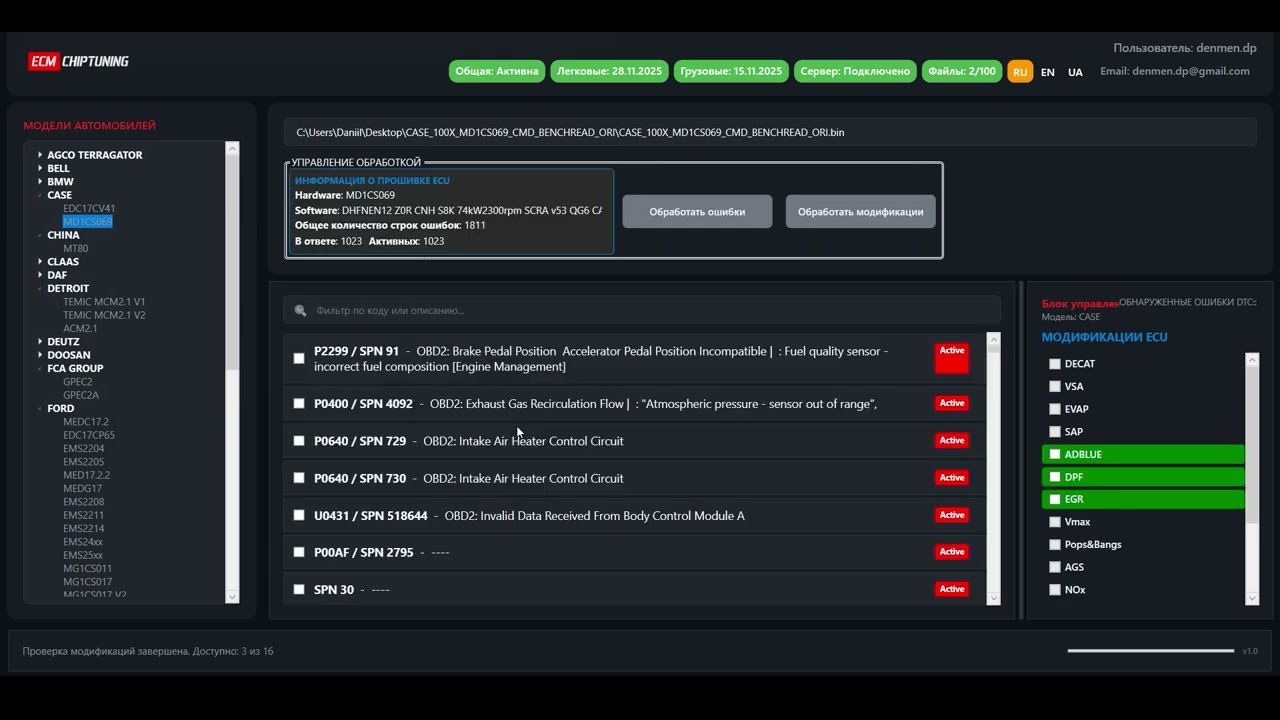Select TEMIC MCM2.1 V1 under DETROIT

(104, 302)
